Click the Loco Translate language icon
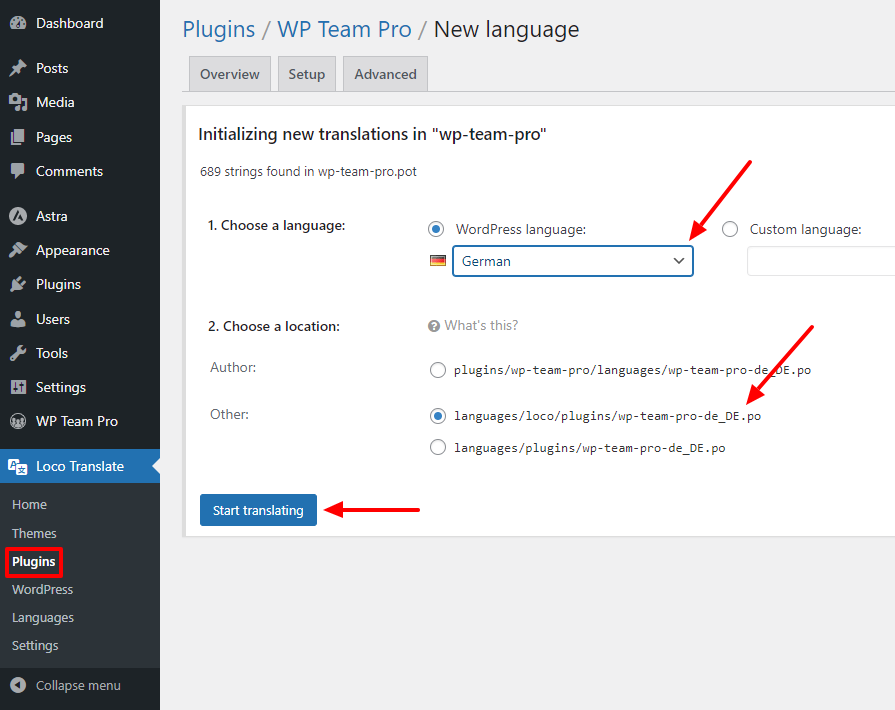This screenshot has width=895, height=710. [x=18, y=466]
